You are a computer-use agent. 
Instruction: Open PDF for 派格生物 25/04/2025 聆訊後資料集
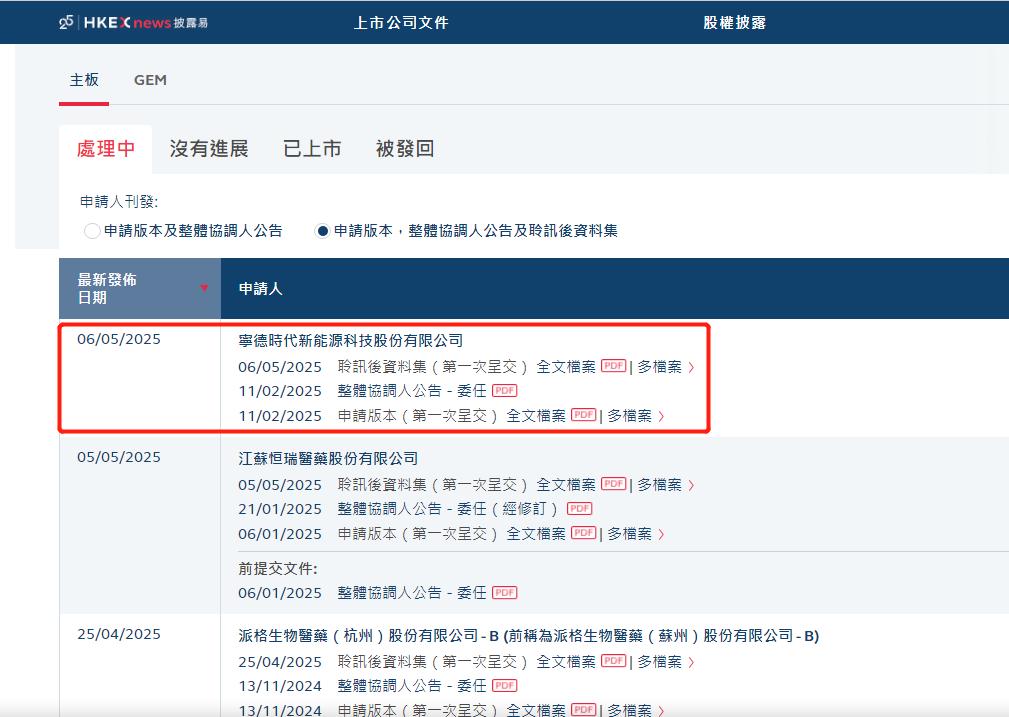[x=614, y=660]
